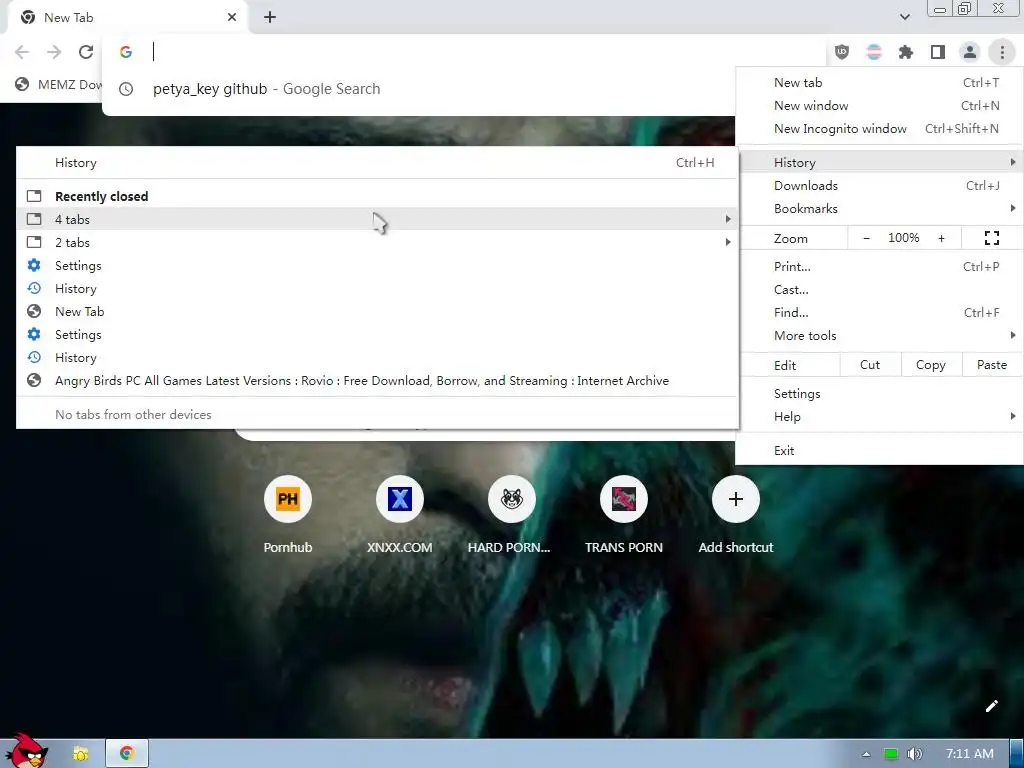This screenshot has height=768, width=1024.
Task: Select Find... in the Chrome menu
Action: click(879, 313)
